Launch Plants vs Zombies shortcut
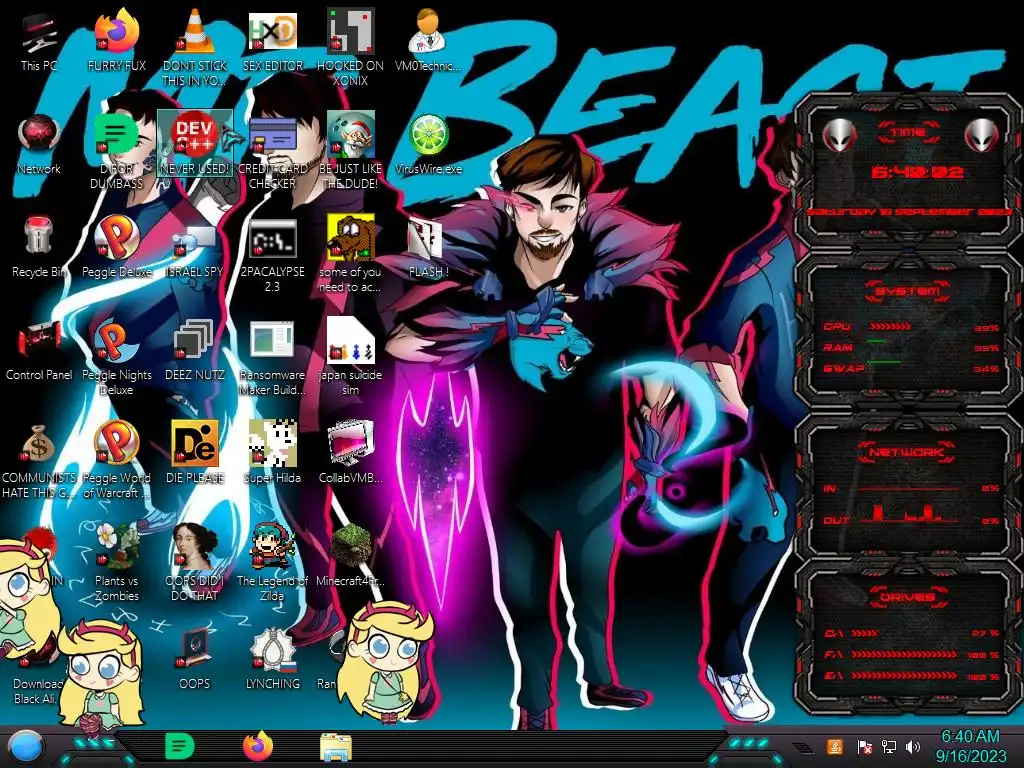This screenshot has width=1024, height=768. click(x=117, y=562)
